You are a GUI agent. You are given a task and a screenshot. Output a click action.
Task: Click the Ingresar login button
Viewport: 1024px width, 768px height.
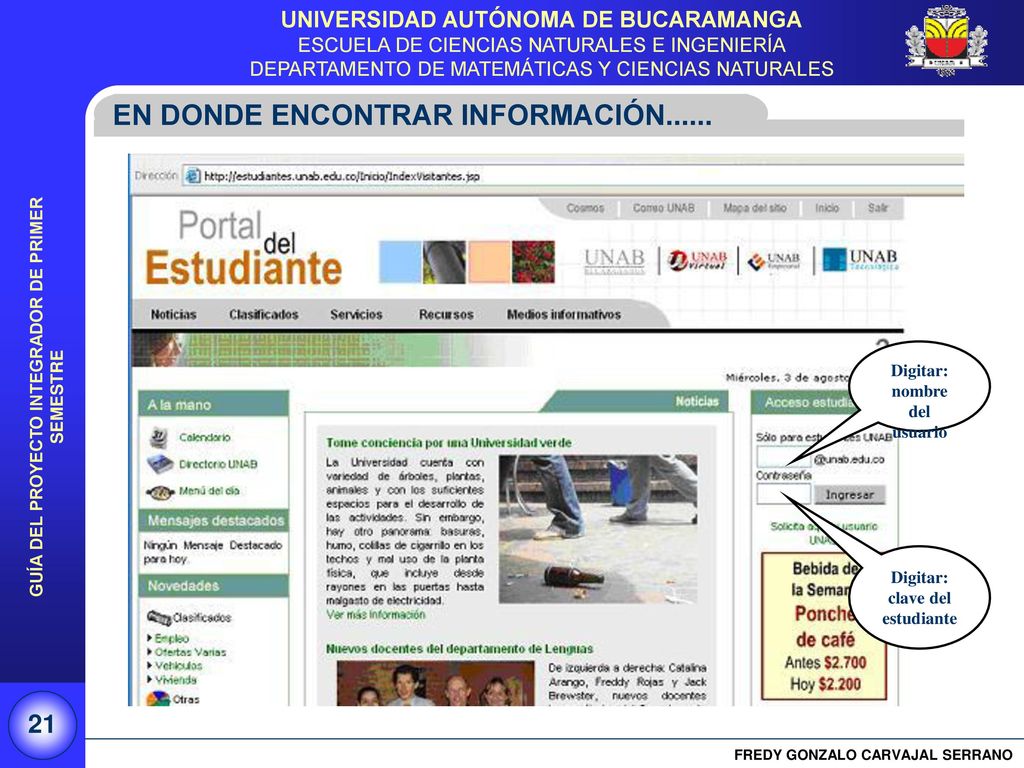pos(850,495)
